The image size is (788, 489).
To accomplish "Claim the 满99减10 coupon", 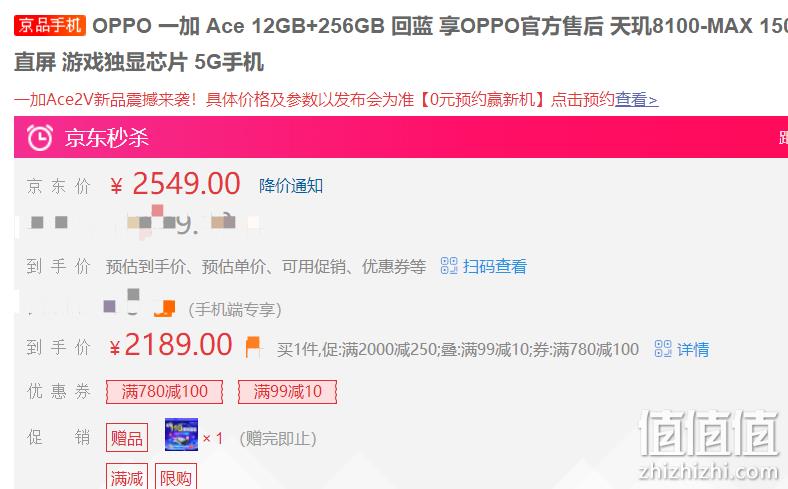I will [x=287, y=392].
